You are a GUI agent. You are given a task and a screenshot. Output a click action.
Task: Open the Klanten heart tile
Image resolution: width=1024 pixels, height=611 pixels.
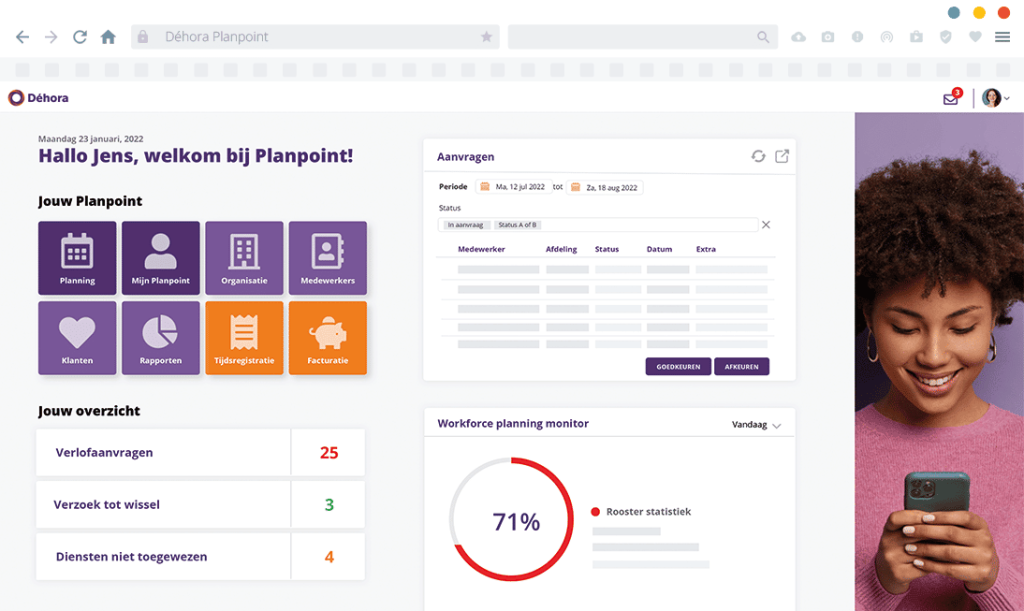tap(77, 338)
